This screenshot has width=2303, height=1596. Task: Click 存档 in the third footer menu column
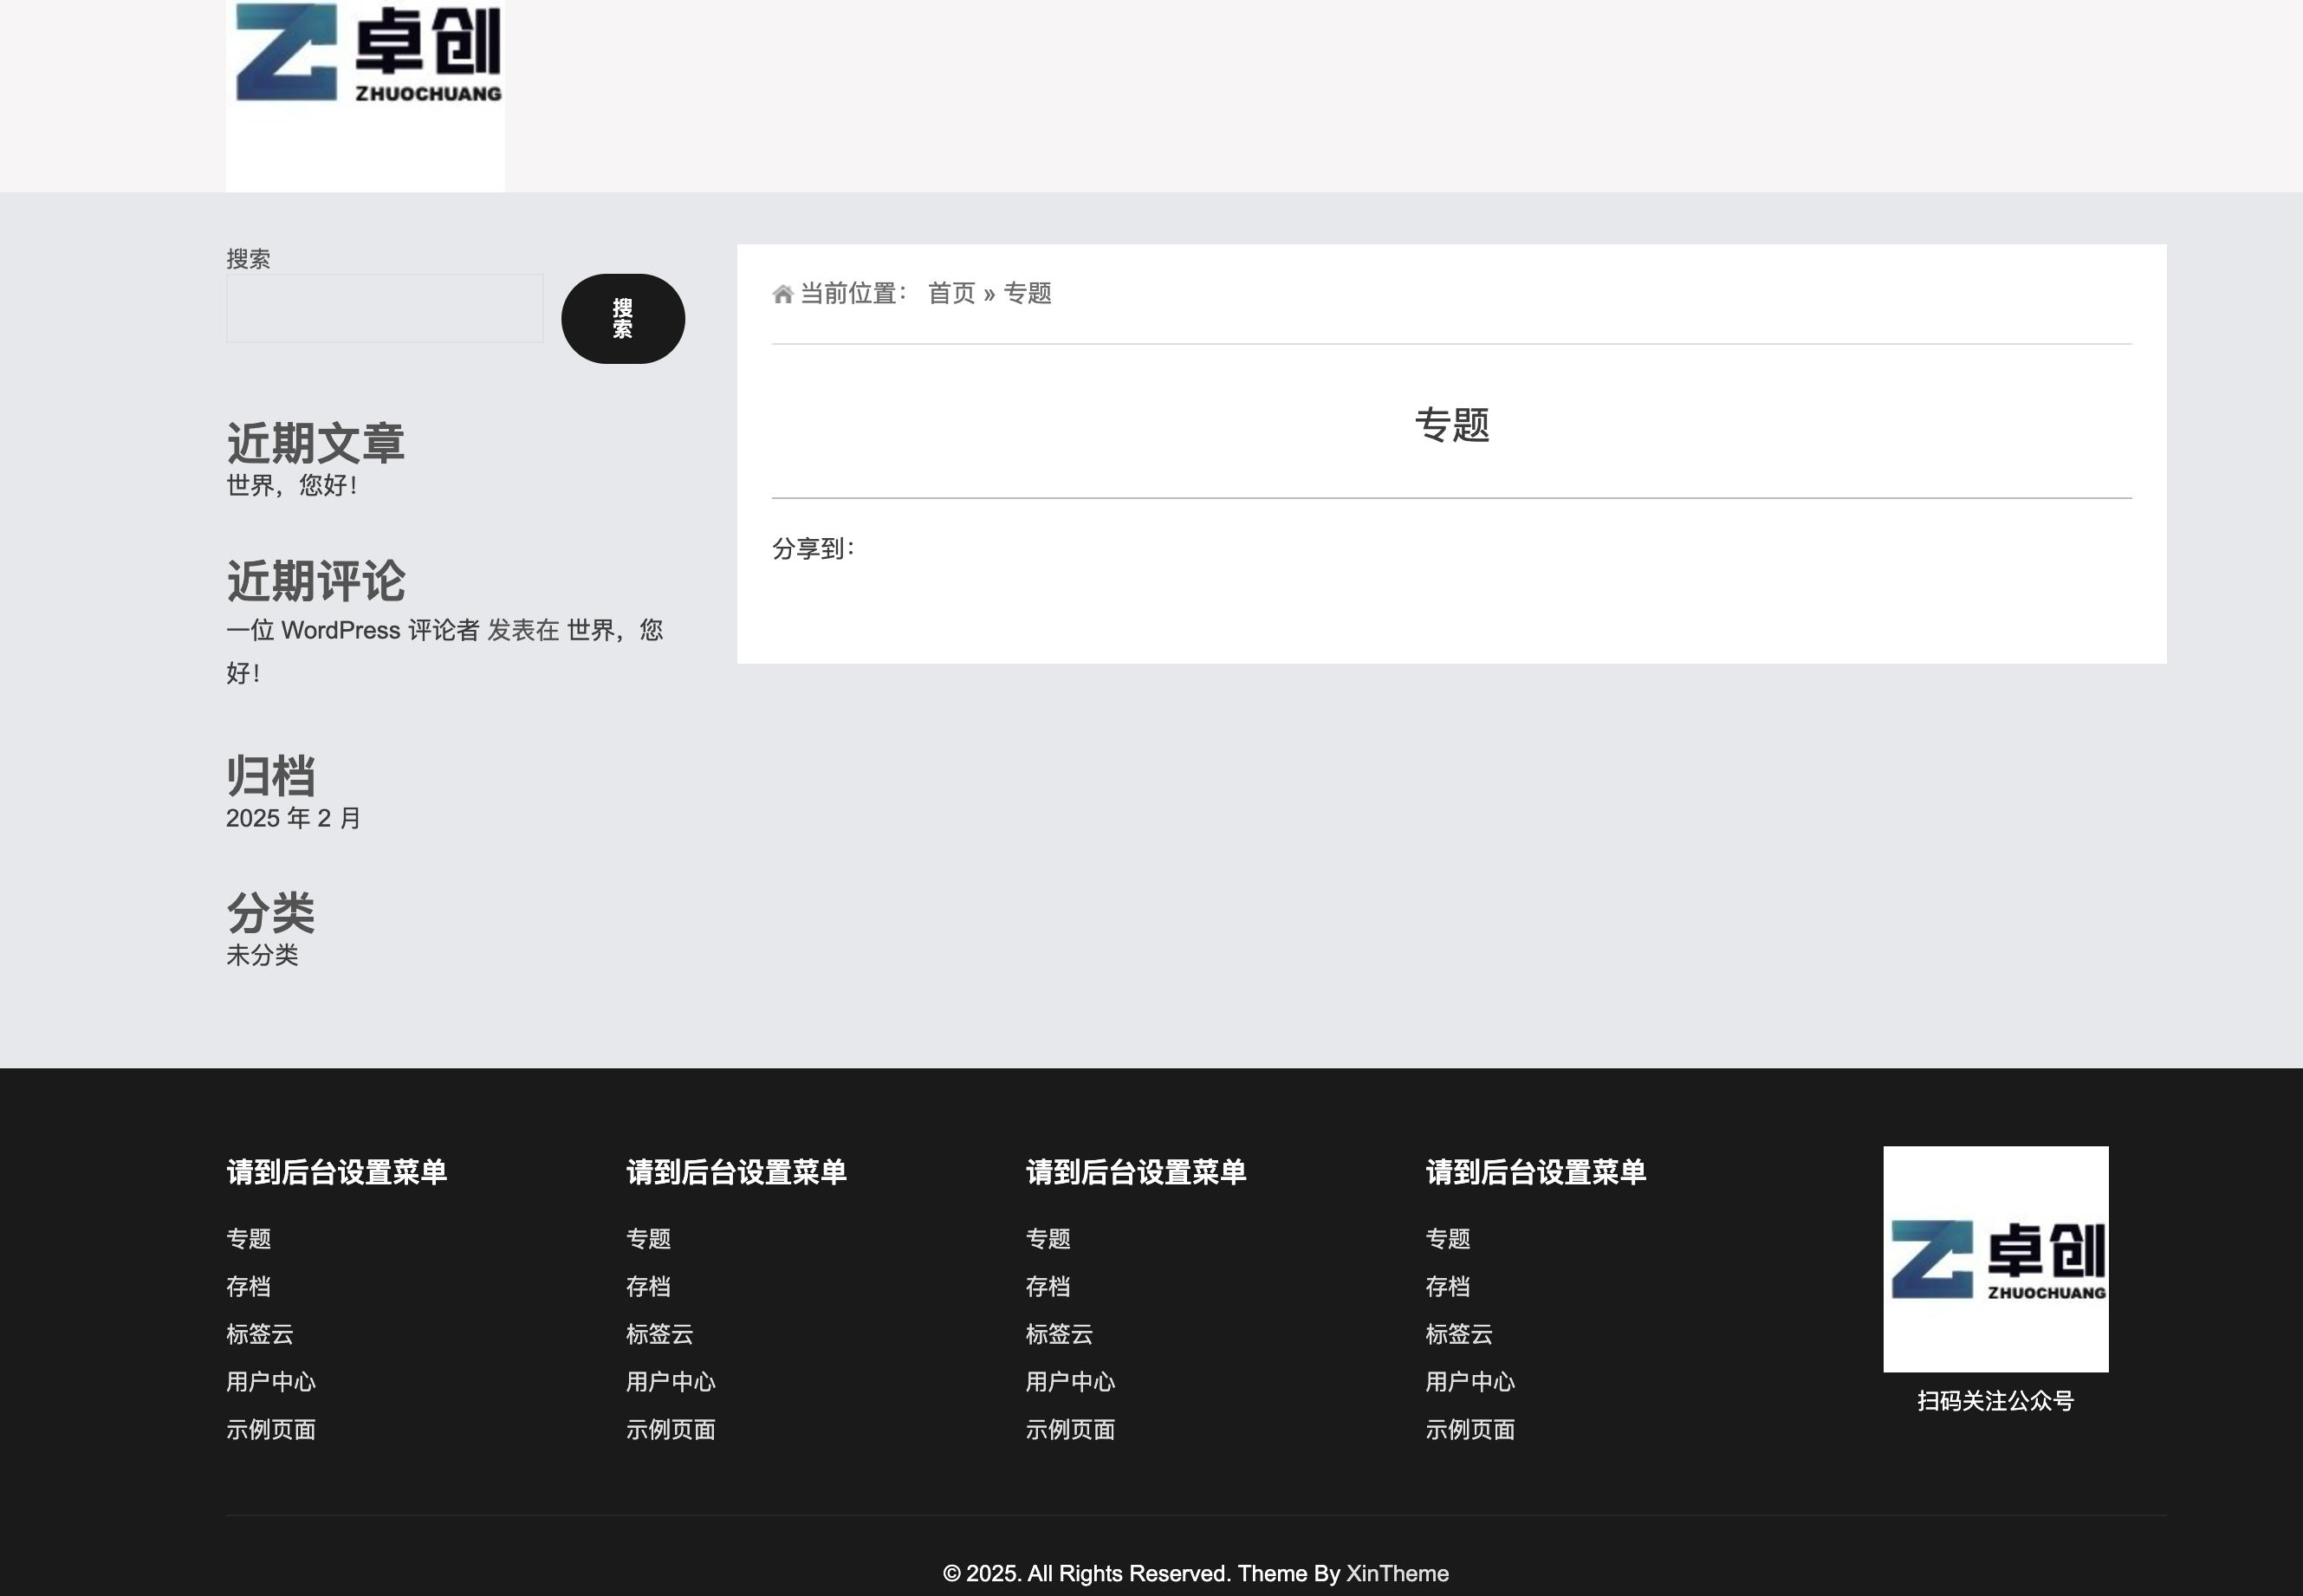click(x=1049, y=1287)
